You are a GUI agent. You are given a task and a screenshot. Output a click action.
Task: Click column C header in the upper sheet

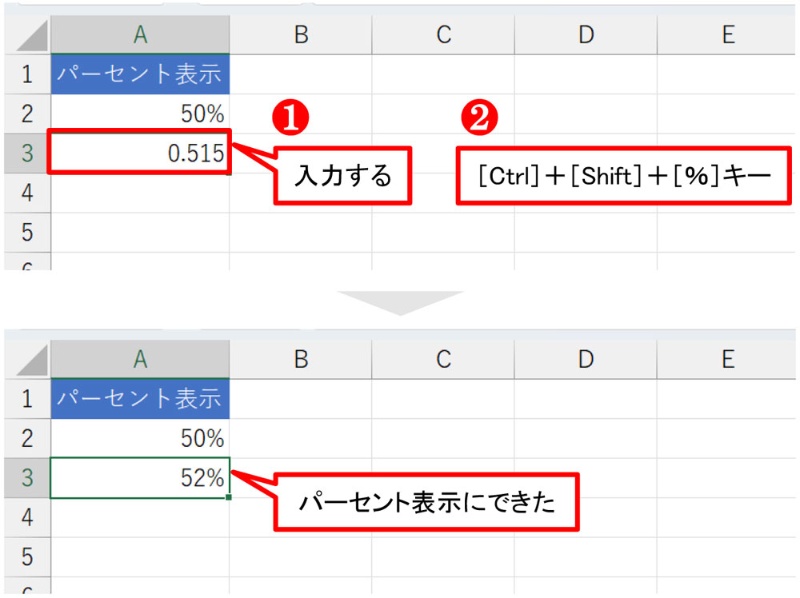442,33
